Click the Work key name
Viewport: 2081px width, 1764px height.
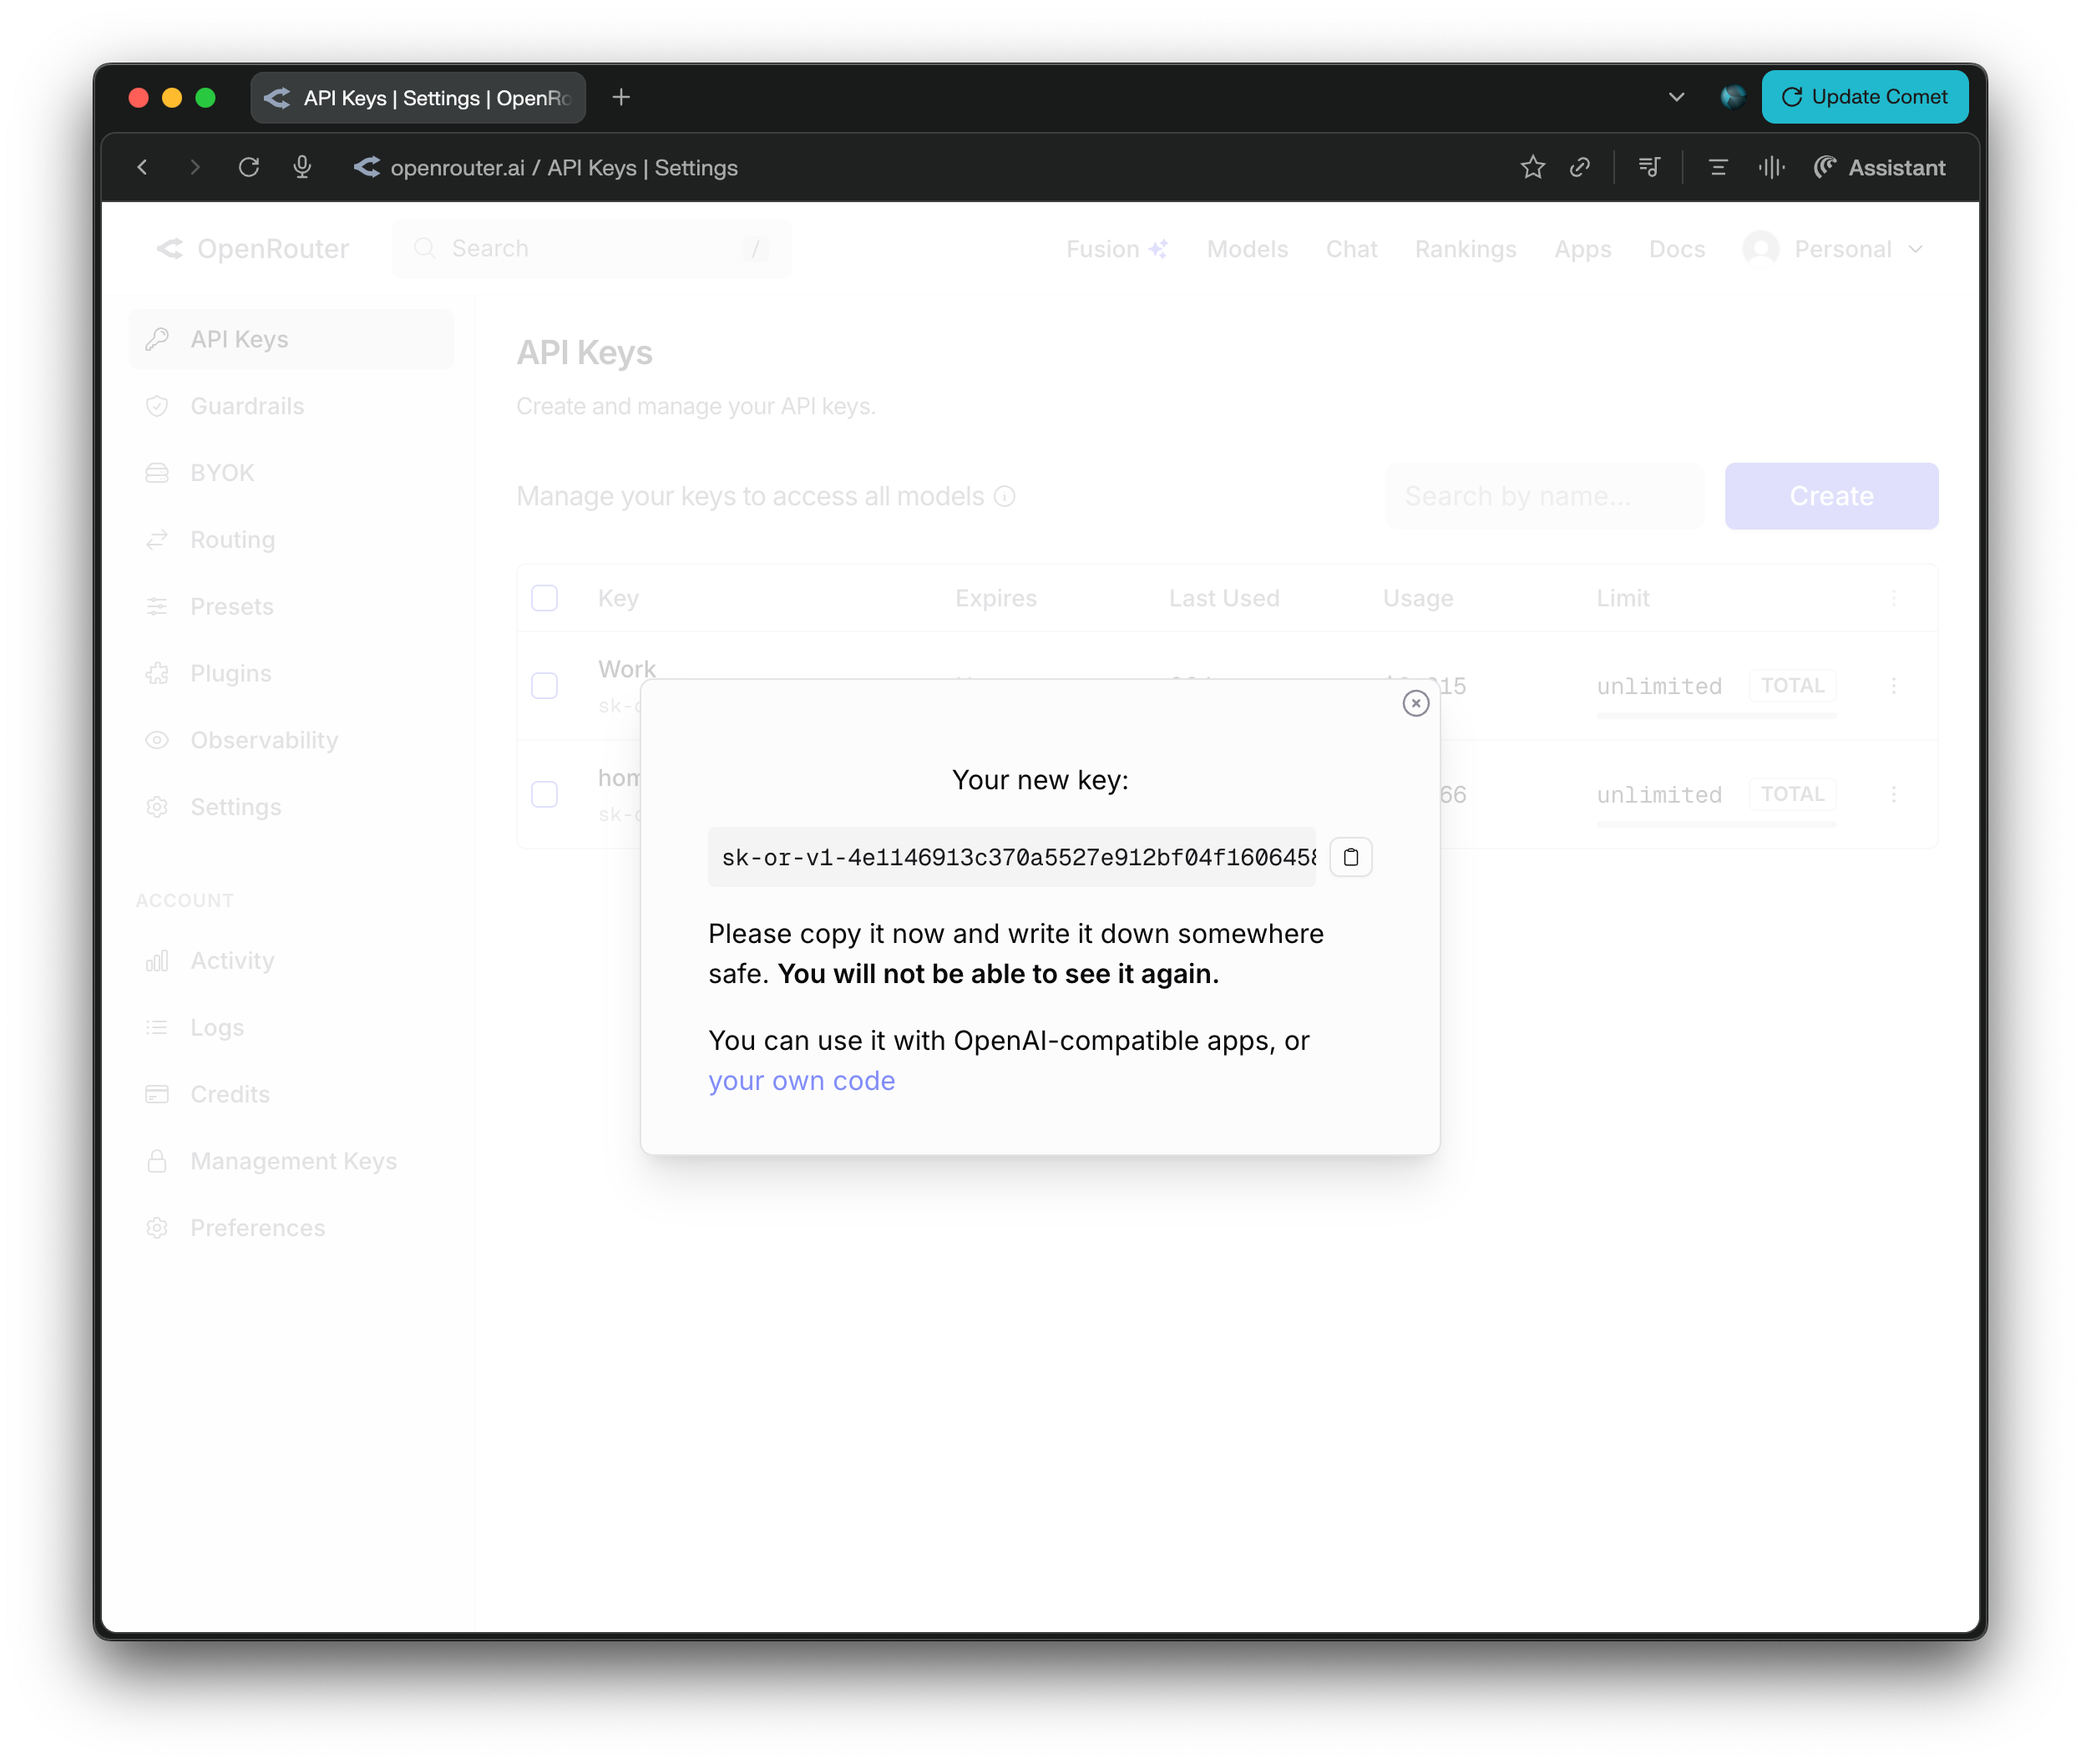click(627, 668)
